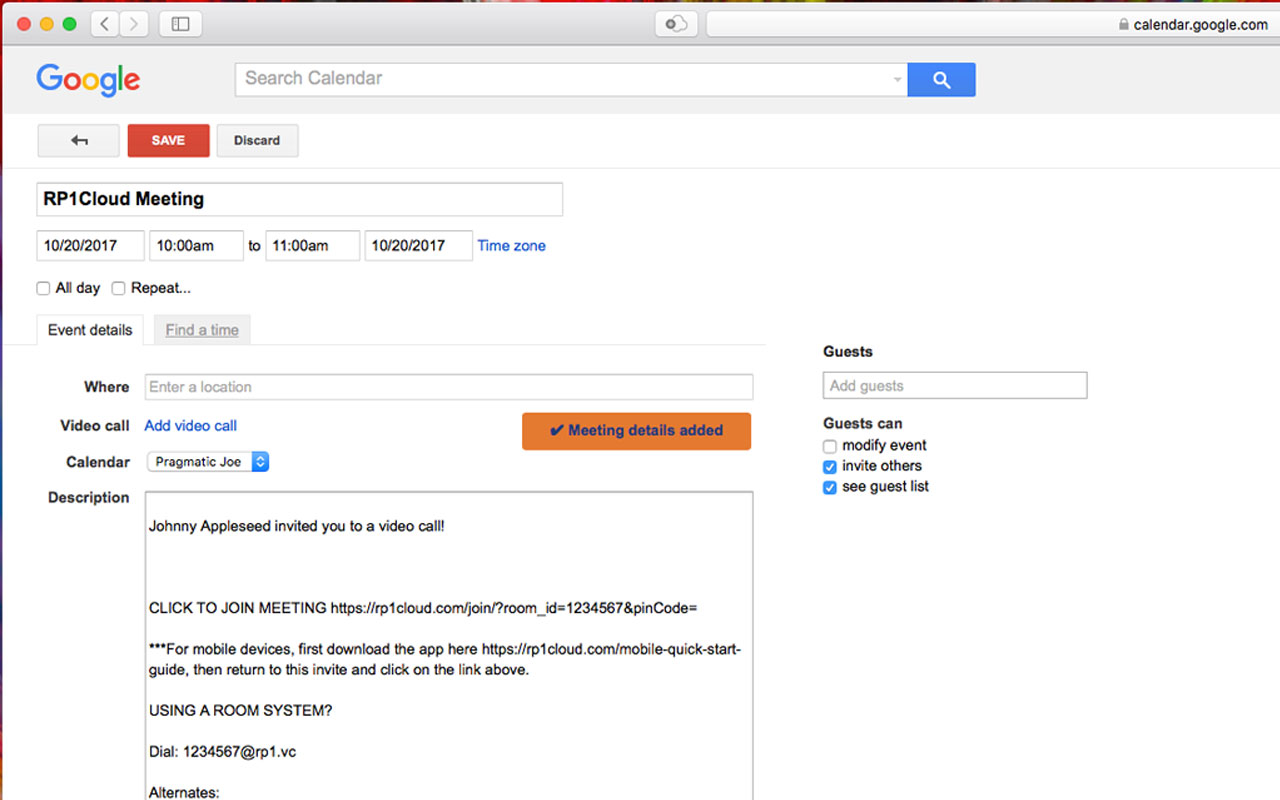This screenshot has height=800, width=1280.
Task: Enable the All day checkbox
Action: point(43,288)
